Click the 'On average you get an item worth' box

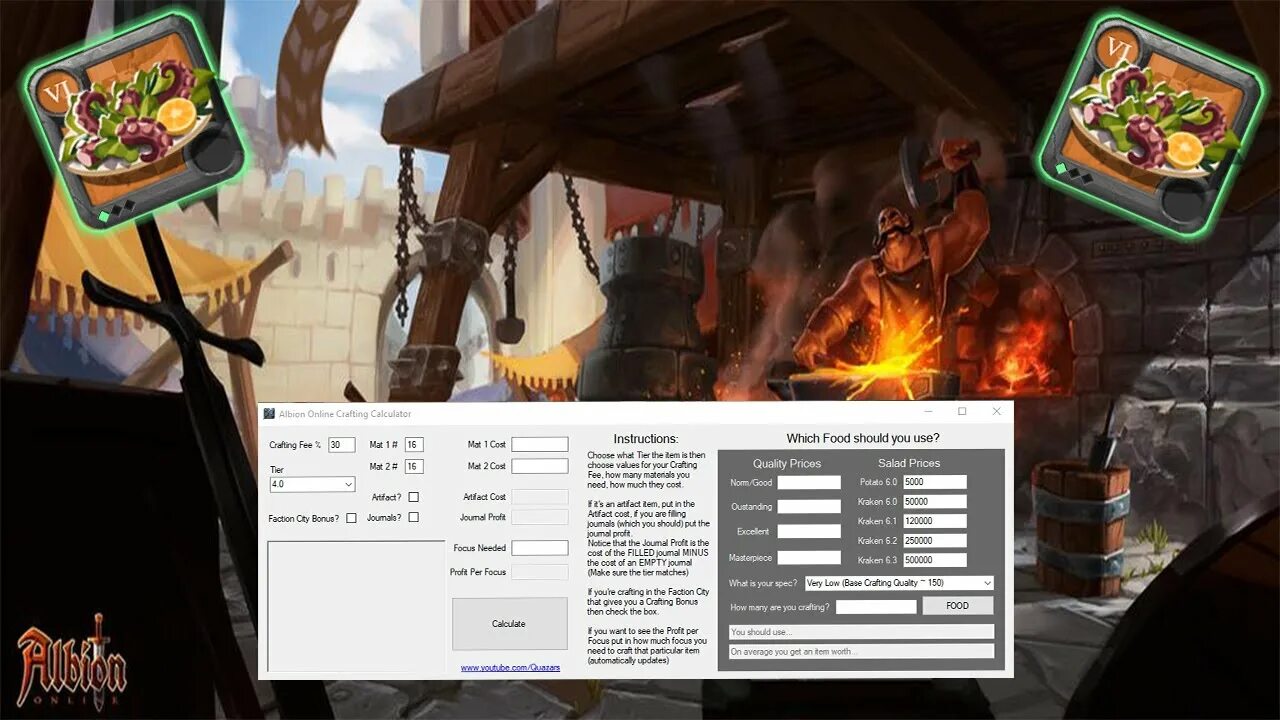pyautogui.click(x=861, y=651)
